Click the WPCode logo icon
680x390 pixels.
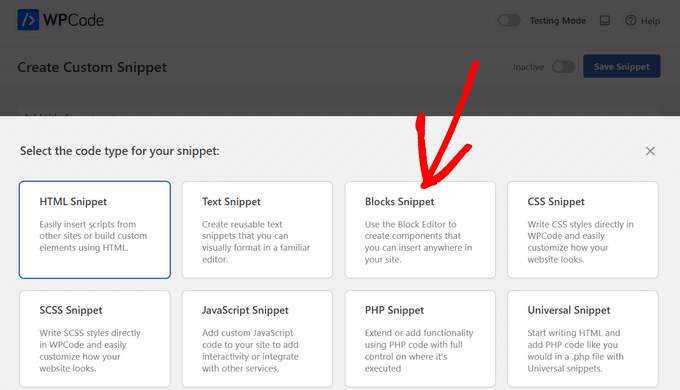tap(28, 20)
